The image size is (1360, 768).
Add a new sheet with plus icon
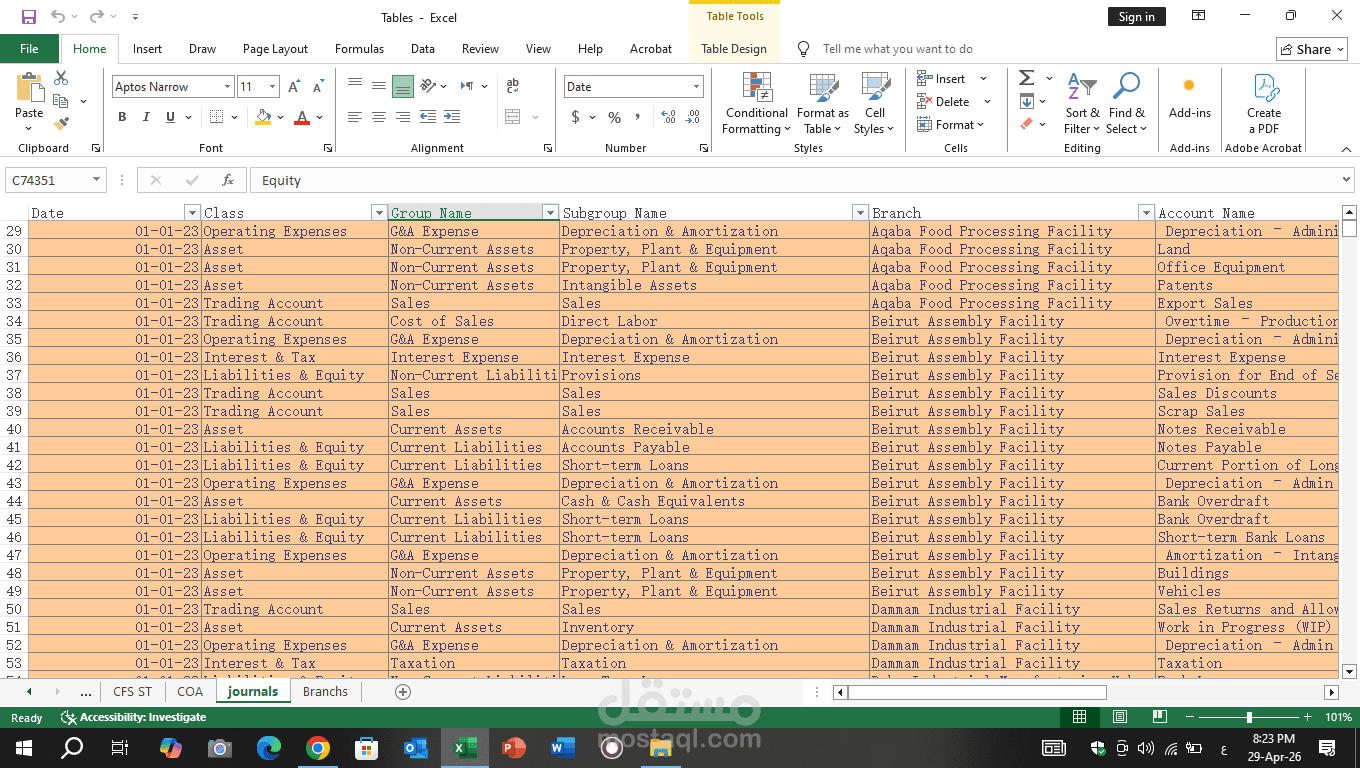tap(403, 692)
